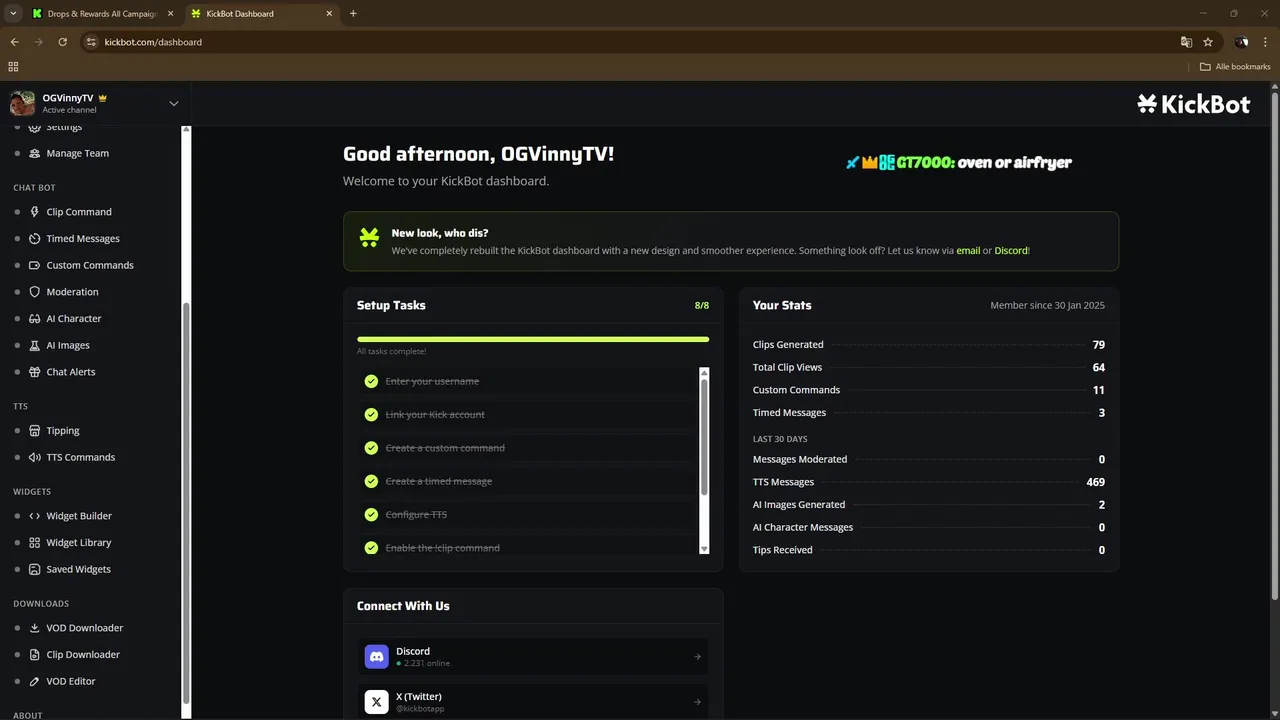Click the setup tasks list up arrow
The height and width of the screenshot is (720, 1280).
pyautogui.click(x=704, y=373)
